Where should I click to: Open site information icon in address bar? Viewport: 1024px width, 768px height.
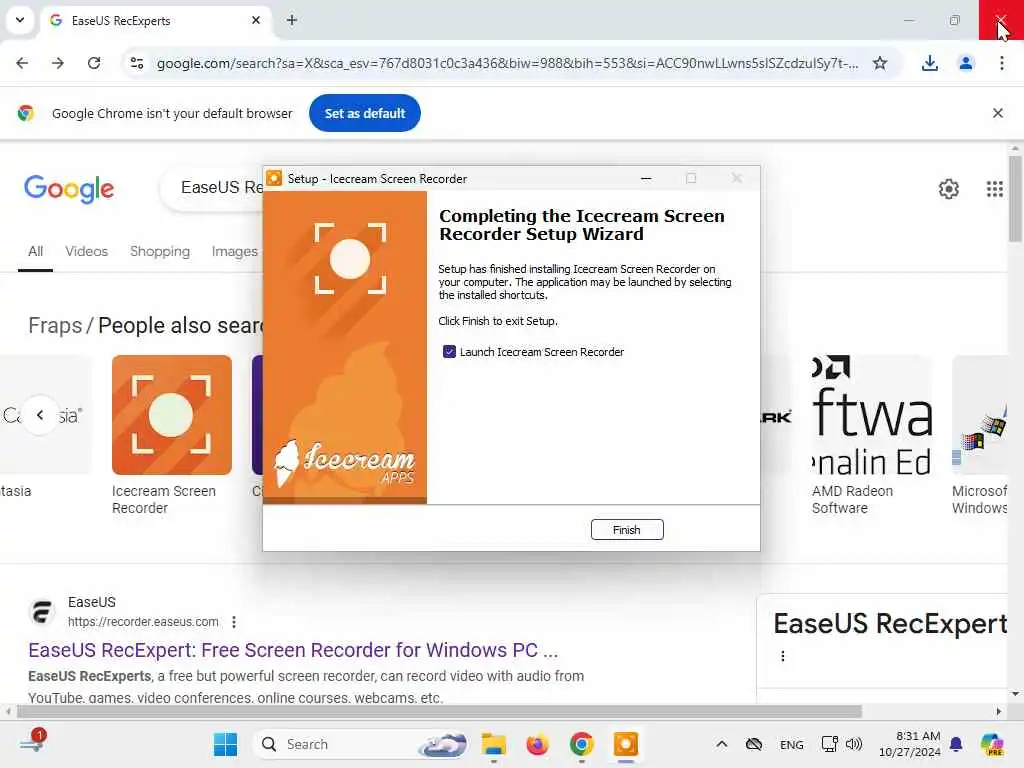click(x=137, y=63)
